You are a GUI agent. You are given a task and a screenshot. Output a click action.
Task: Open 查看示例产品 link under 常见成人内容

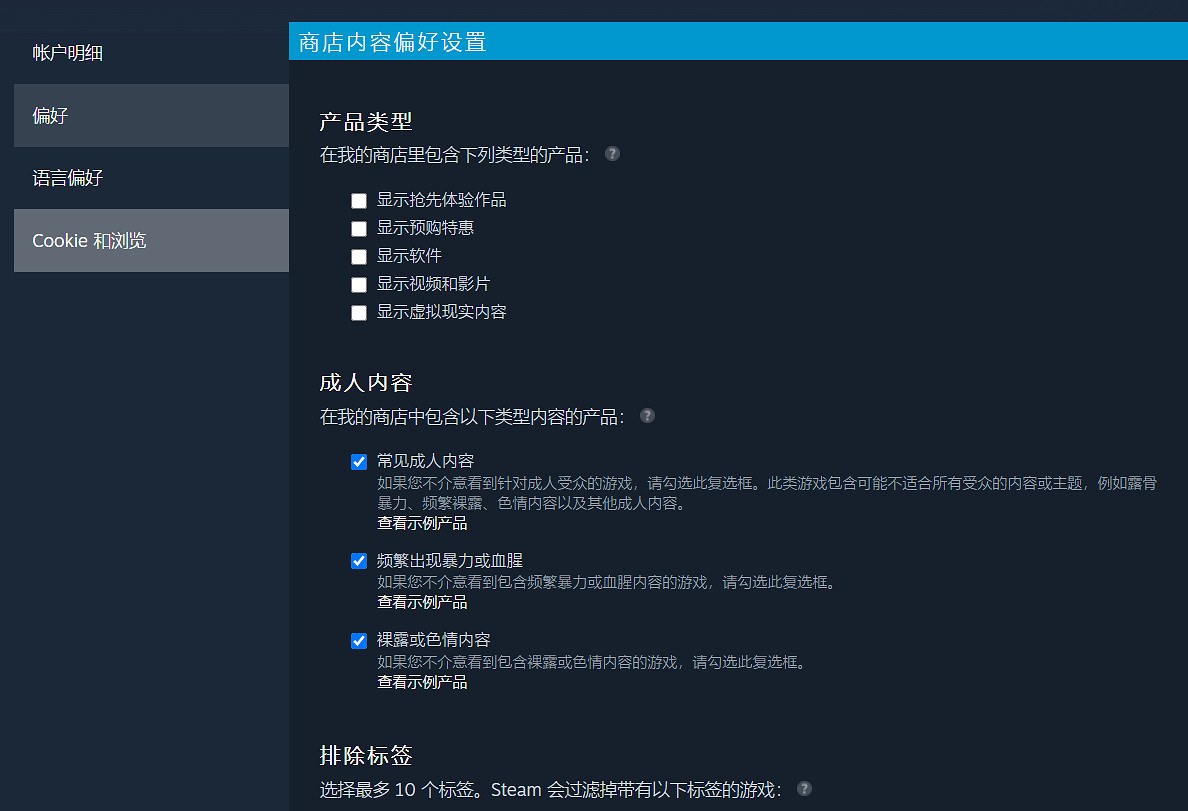(x=421, y=523)
